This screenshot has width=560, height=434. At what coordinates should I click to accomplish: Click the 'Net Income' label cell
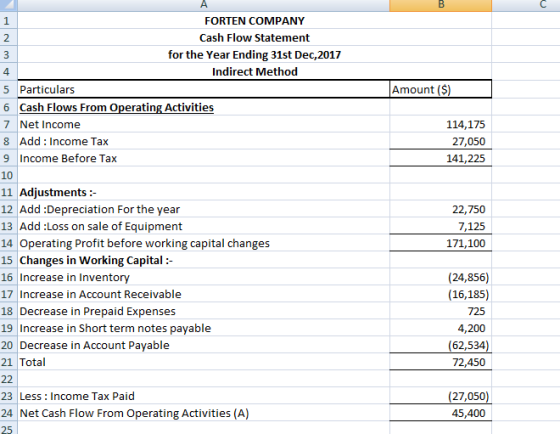pos(204,124)
